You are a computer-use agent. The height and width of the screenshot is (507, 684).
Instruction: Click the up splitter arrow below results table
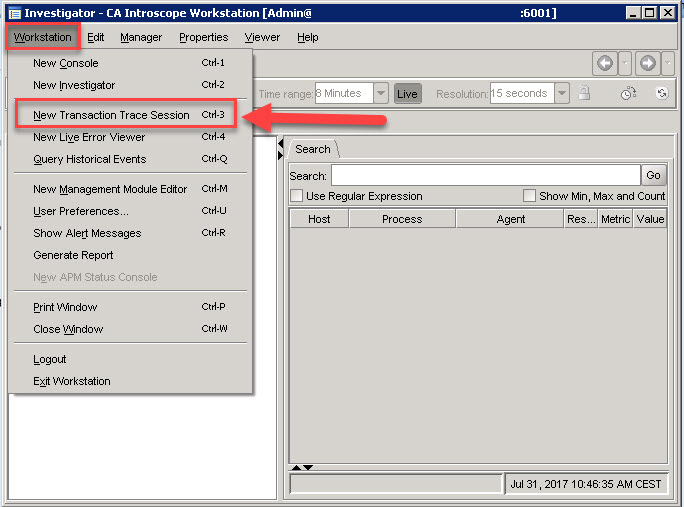297,467
